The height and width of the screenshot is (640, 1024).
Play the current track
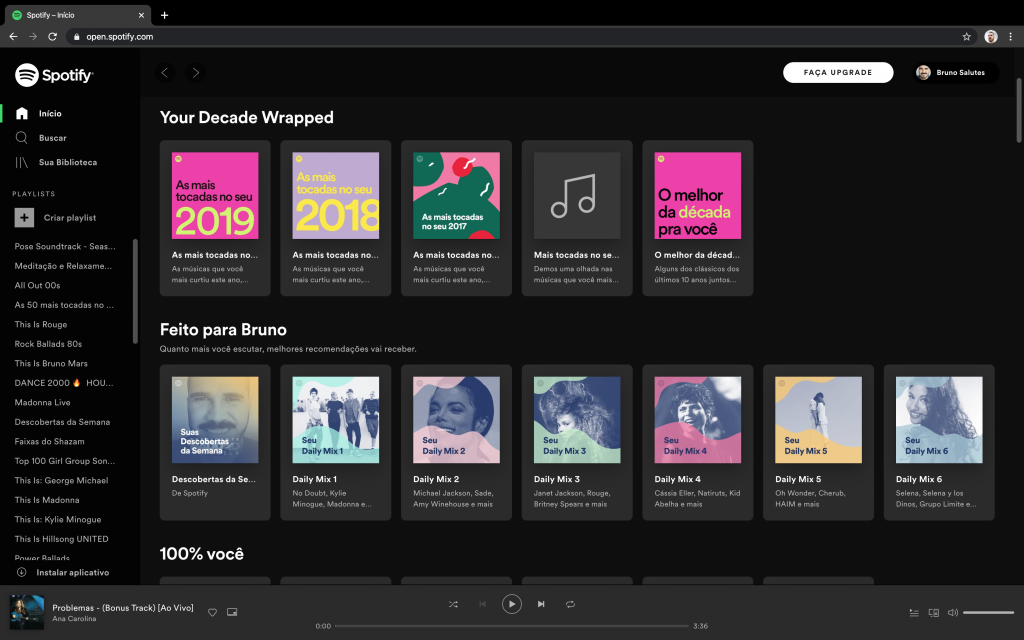click(x=512, y=604)
